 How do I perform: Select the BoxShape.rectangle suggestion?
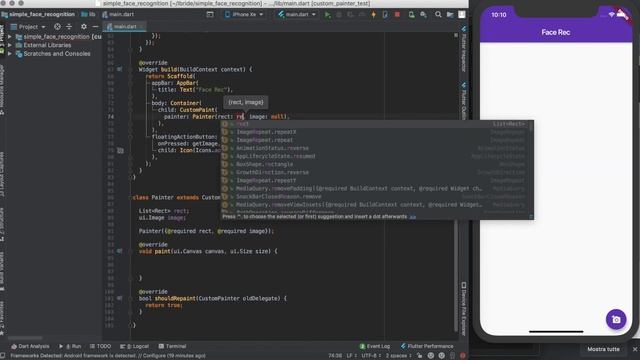(x=376, y=164)
